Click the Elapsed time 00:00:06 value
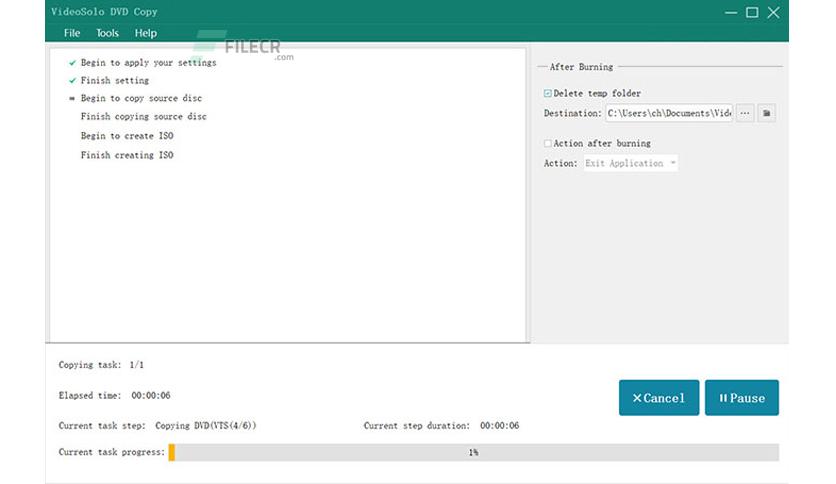836x484 pixels. [x=151, y=396]
